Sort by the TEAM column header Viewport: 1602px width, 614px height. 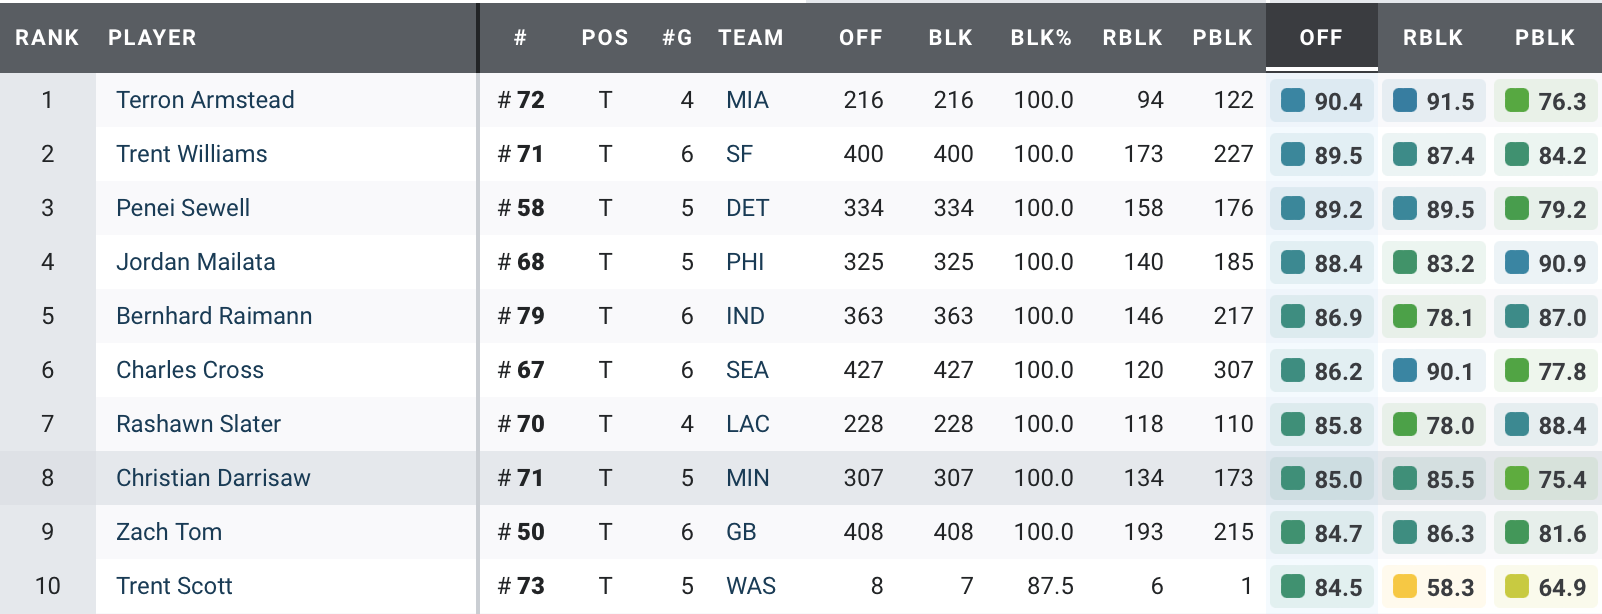pyautogui.click(x=751, y=38)
